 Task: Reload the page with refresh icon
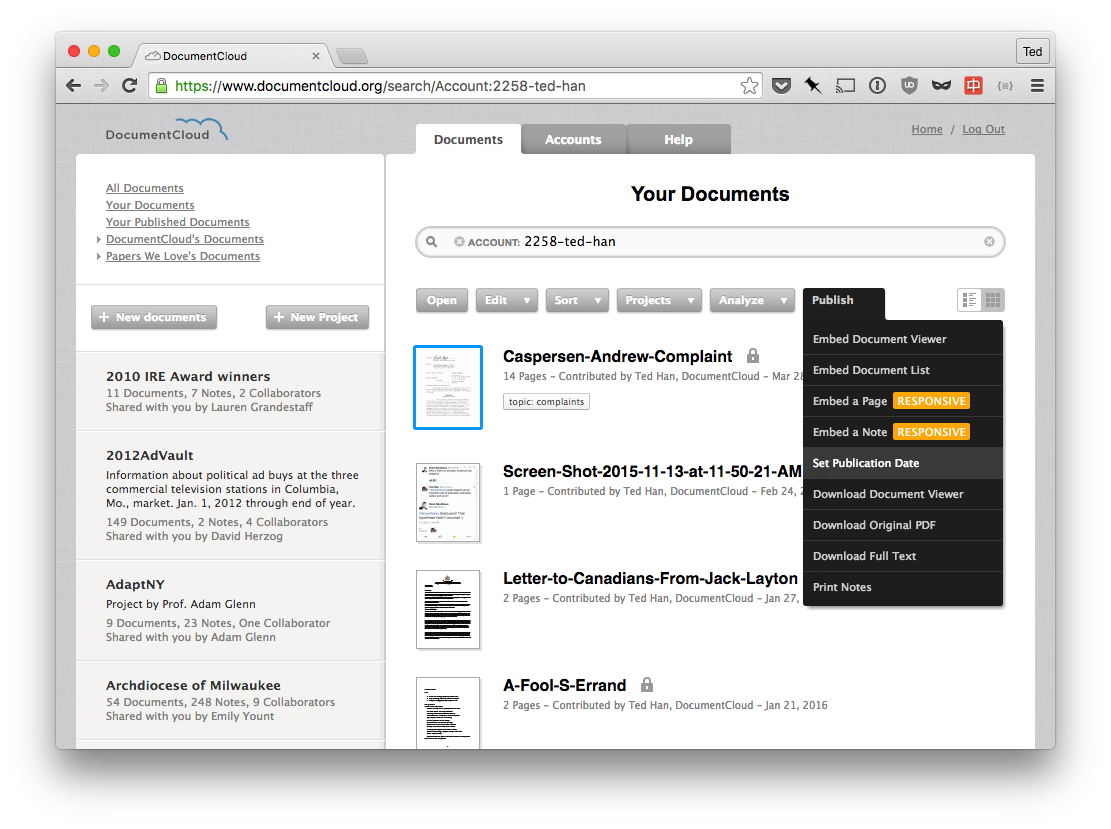[x=130, y=86]
